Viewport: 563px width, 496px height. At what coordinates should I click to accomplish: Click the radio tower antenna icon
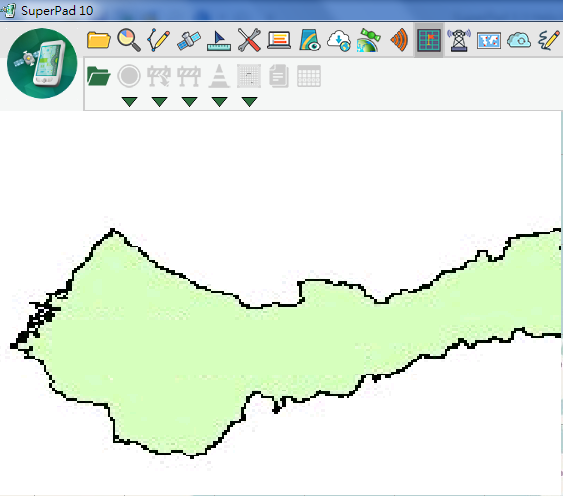coord(459,40)
